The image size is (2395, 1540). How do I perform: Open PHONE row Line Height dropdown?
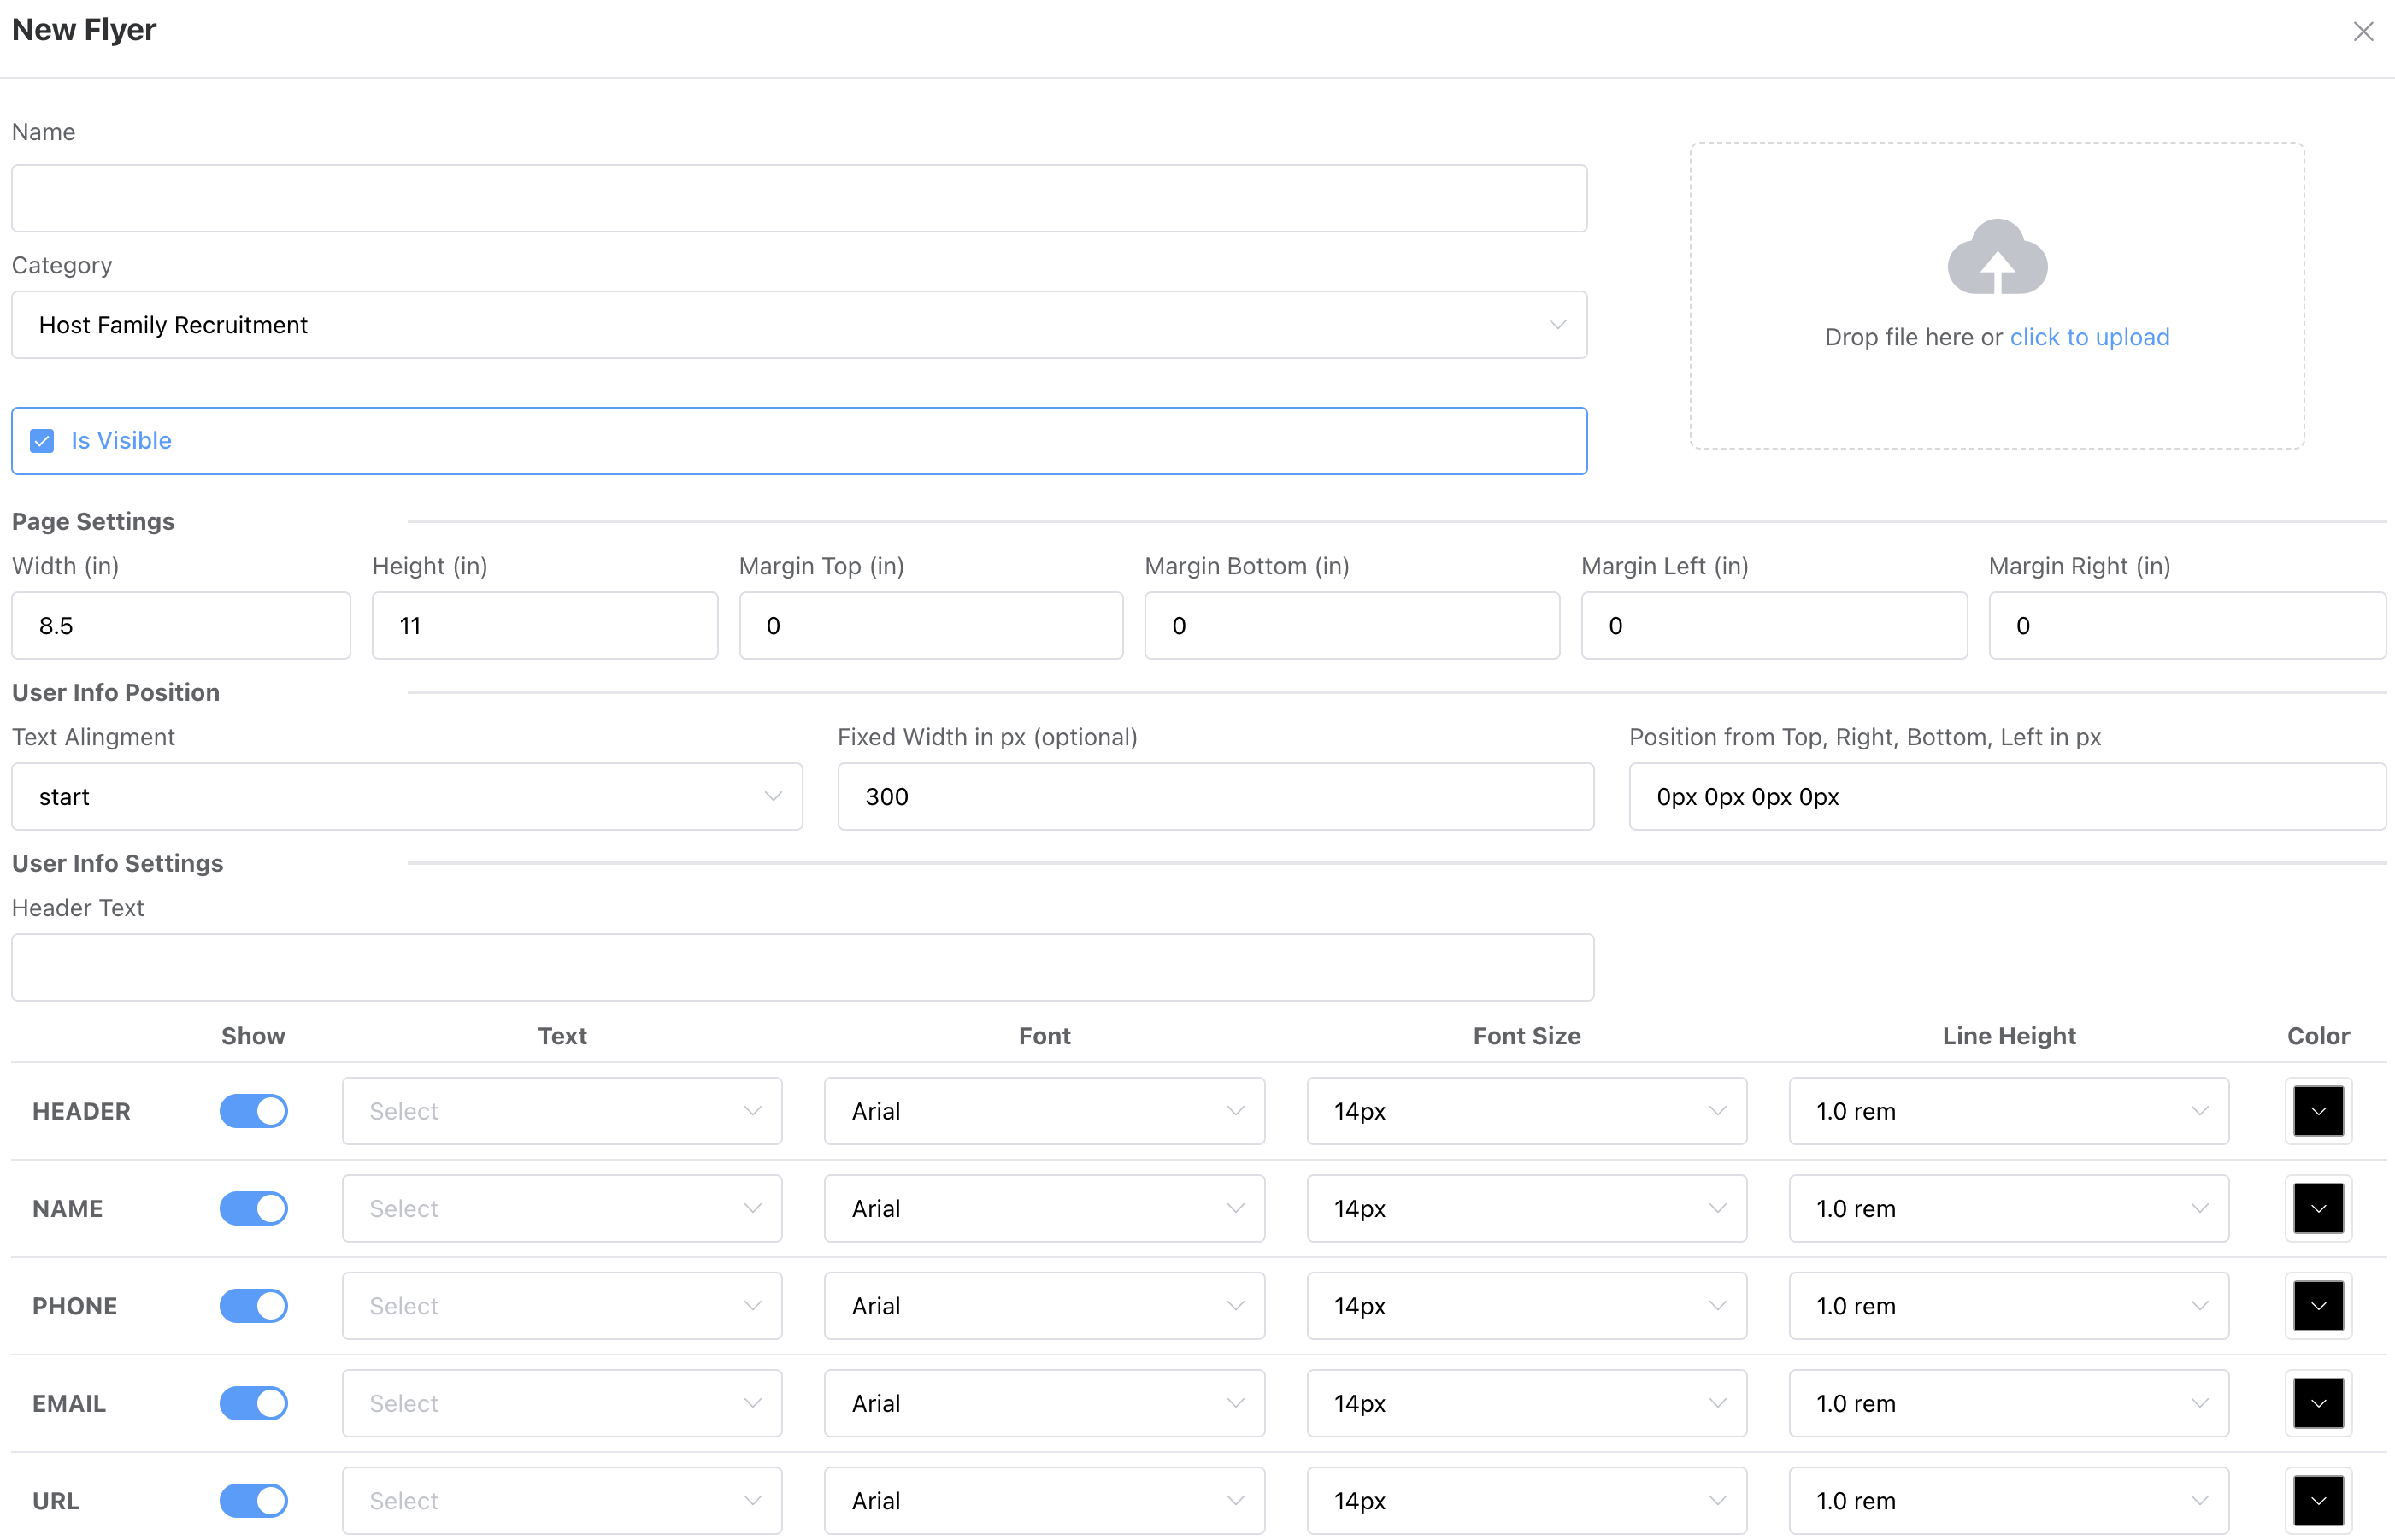[x=2009, y=1306]
